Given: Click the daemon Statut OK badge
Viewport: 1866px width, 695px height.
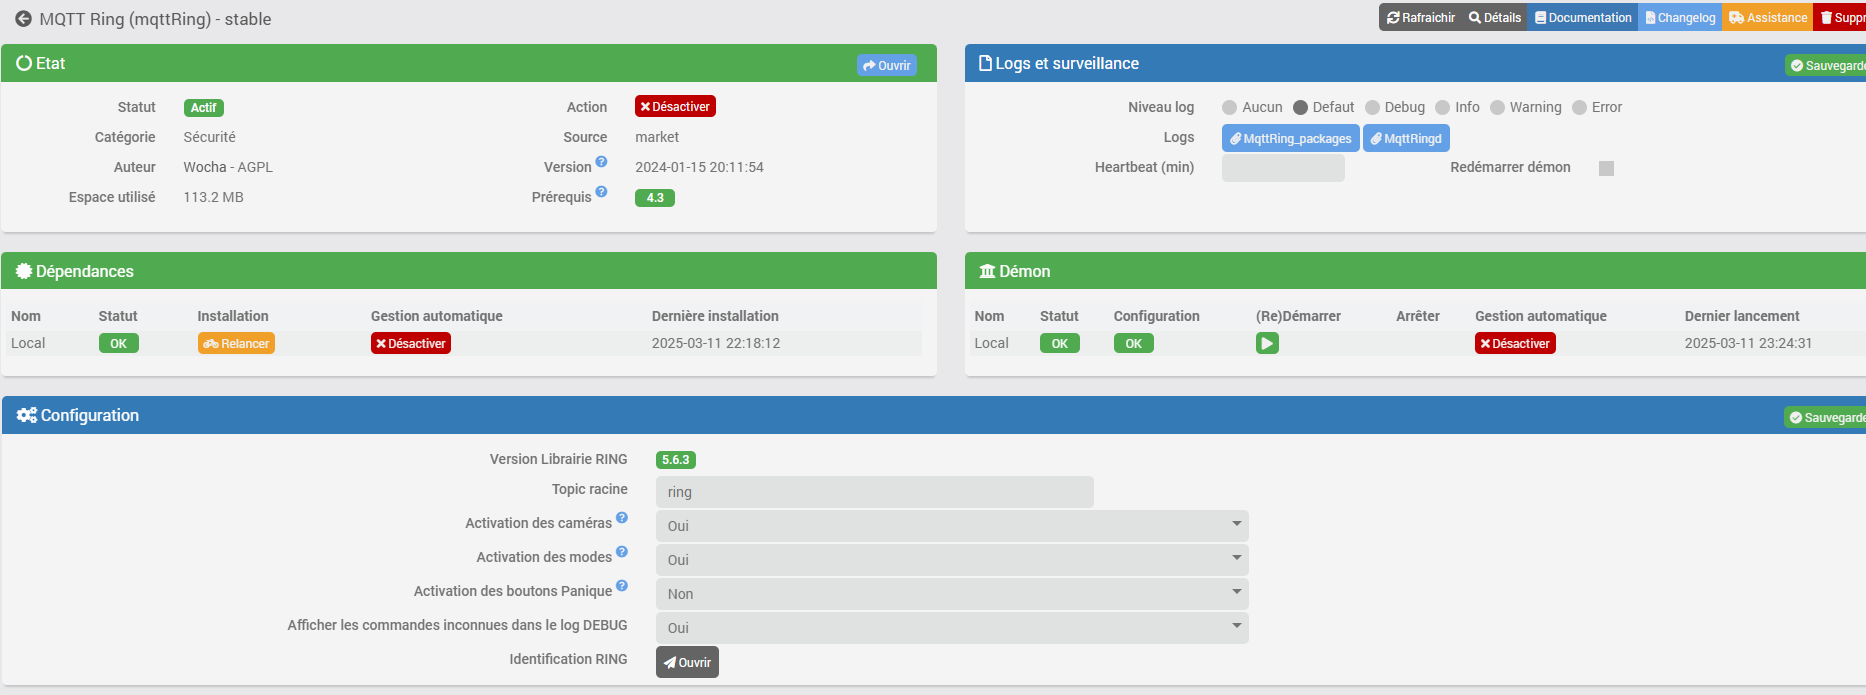Looking at the screenshot, I should (x=1059, y=343).
